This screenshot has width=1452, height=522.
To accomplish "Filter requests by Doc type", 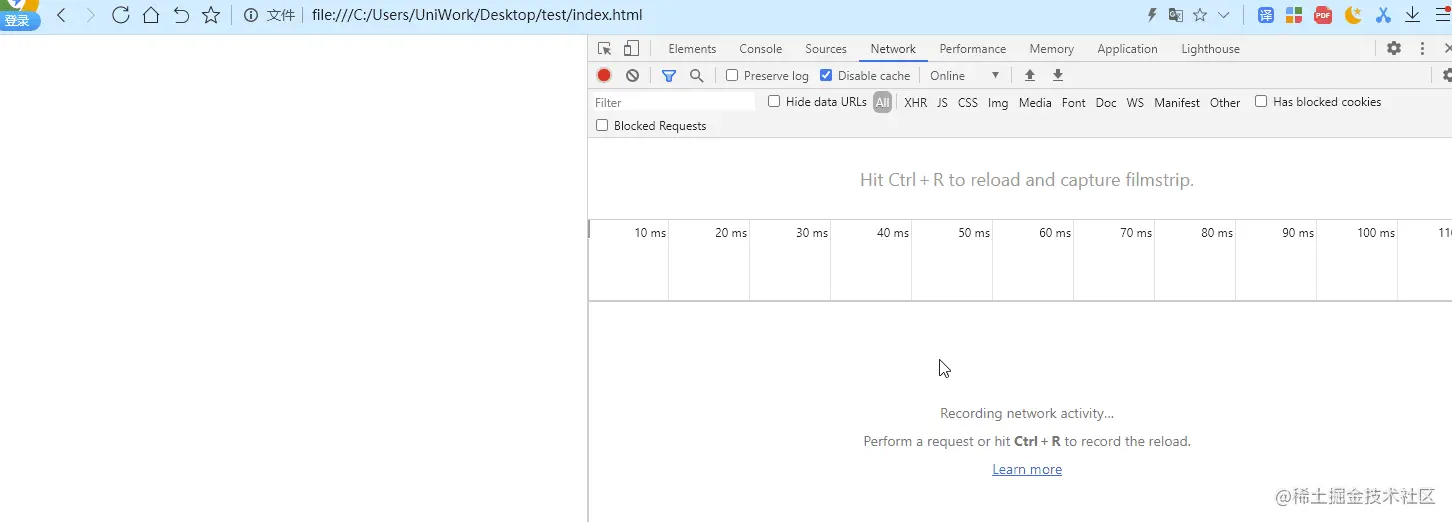I will pos(1106,102).
